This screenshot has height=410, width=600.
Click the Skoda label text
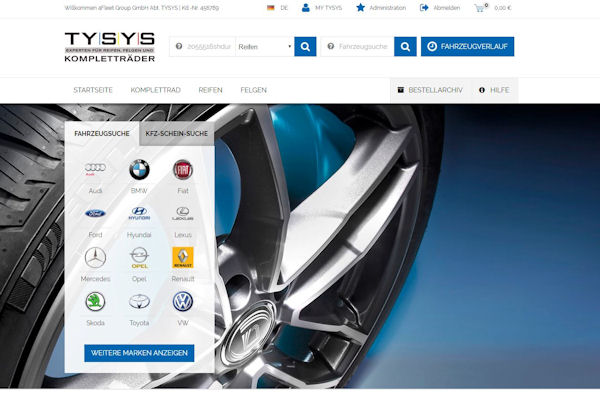(x=95, y=323)
